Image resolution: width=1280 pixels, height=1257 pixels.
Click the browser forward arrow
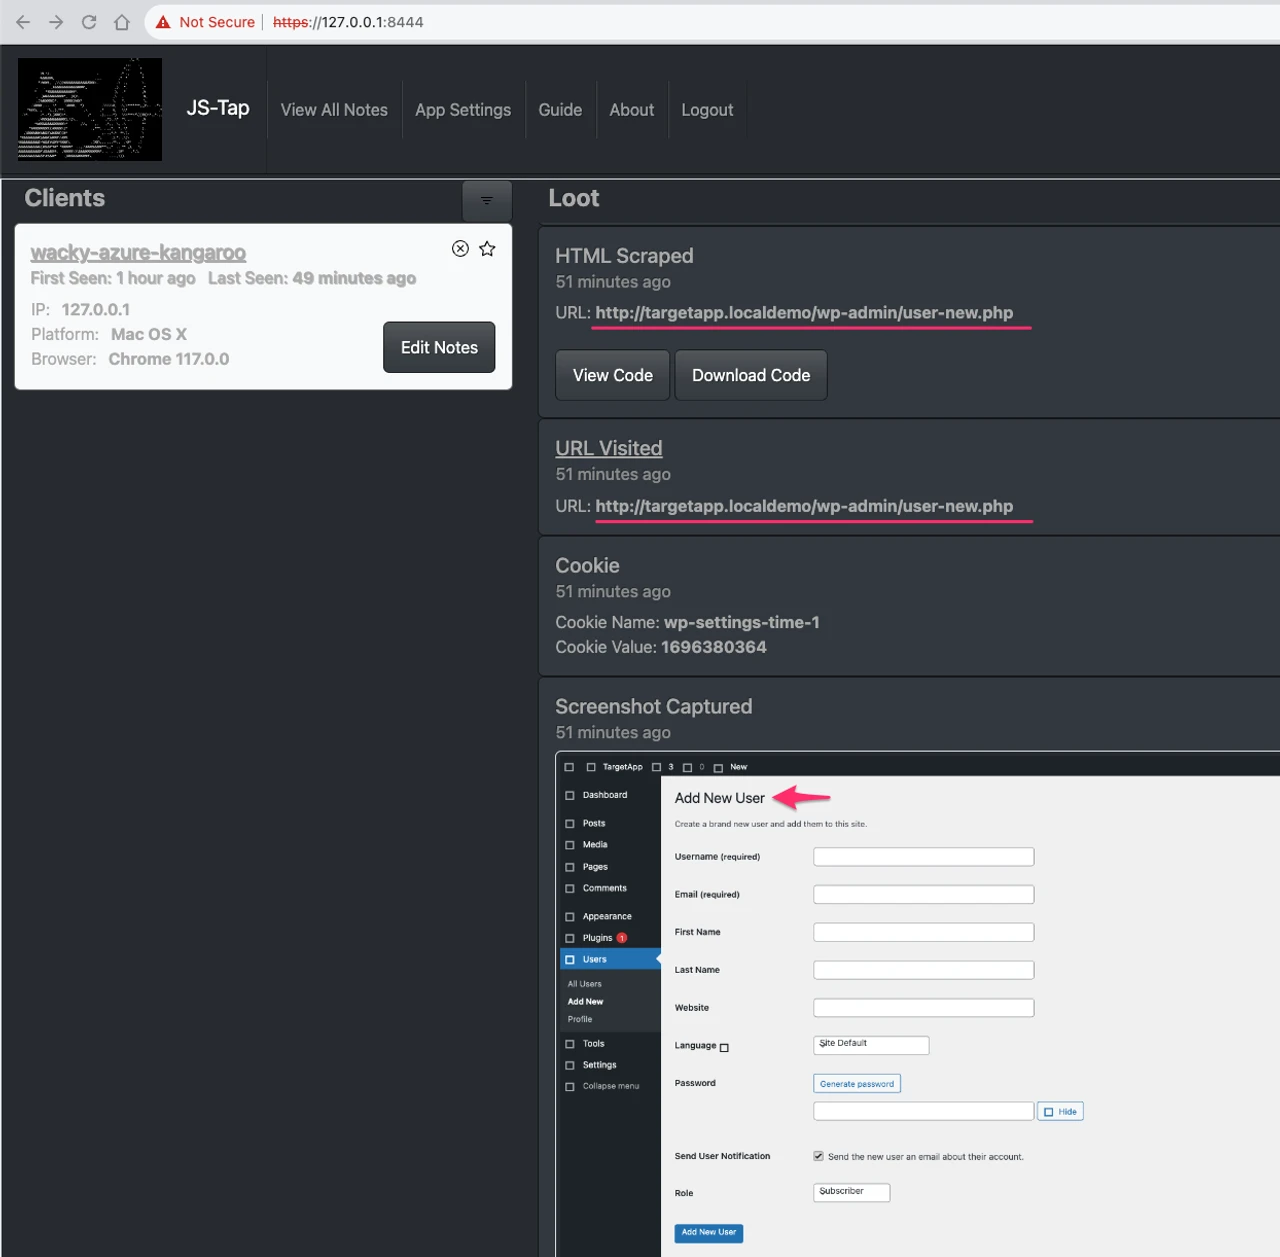(x=56, y=22)
